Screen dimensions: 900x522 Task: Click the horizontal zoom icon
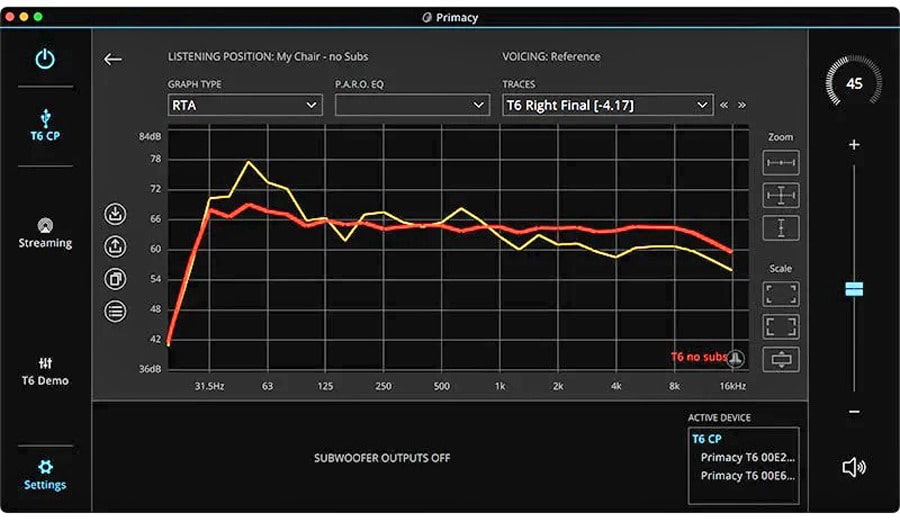781,163
